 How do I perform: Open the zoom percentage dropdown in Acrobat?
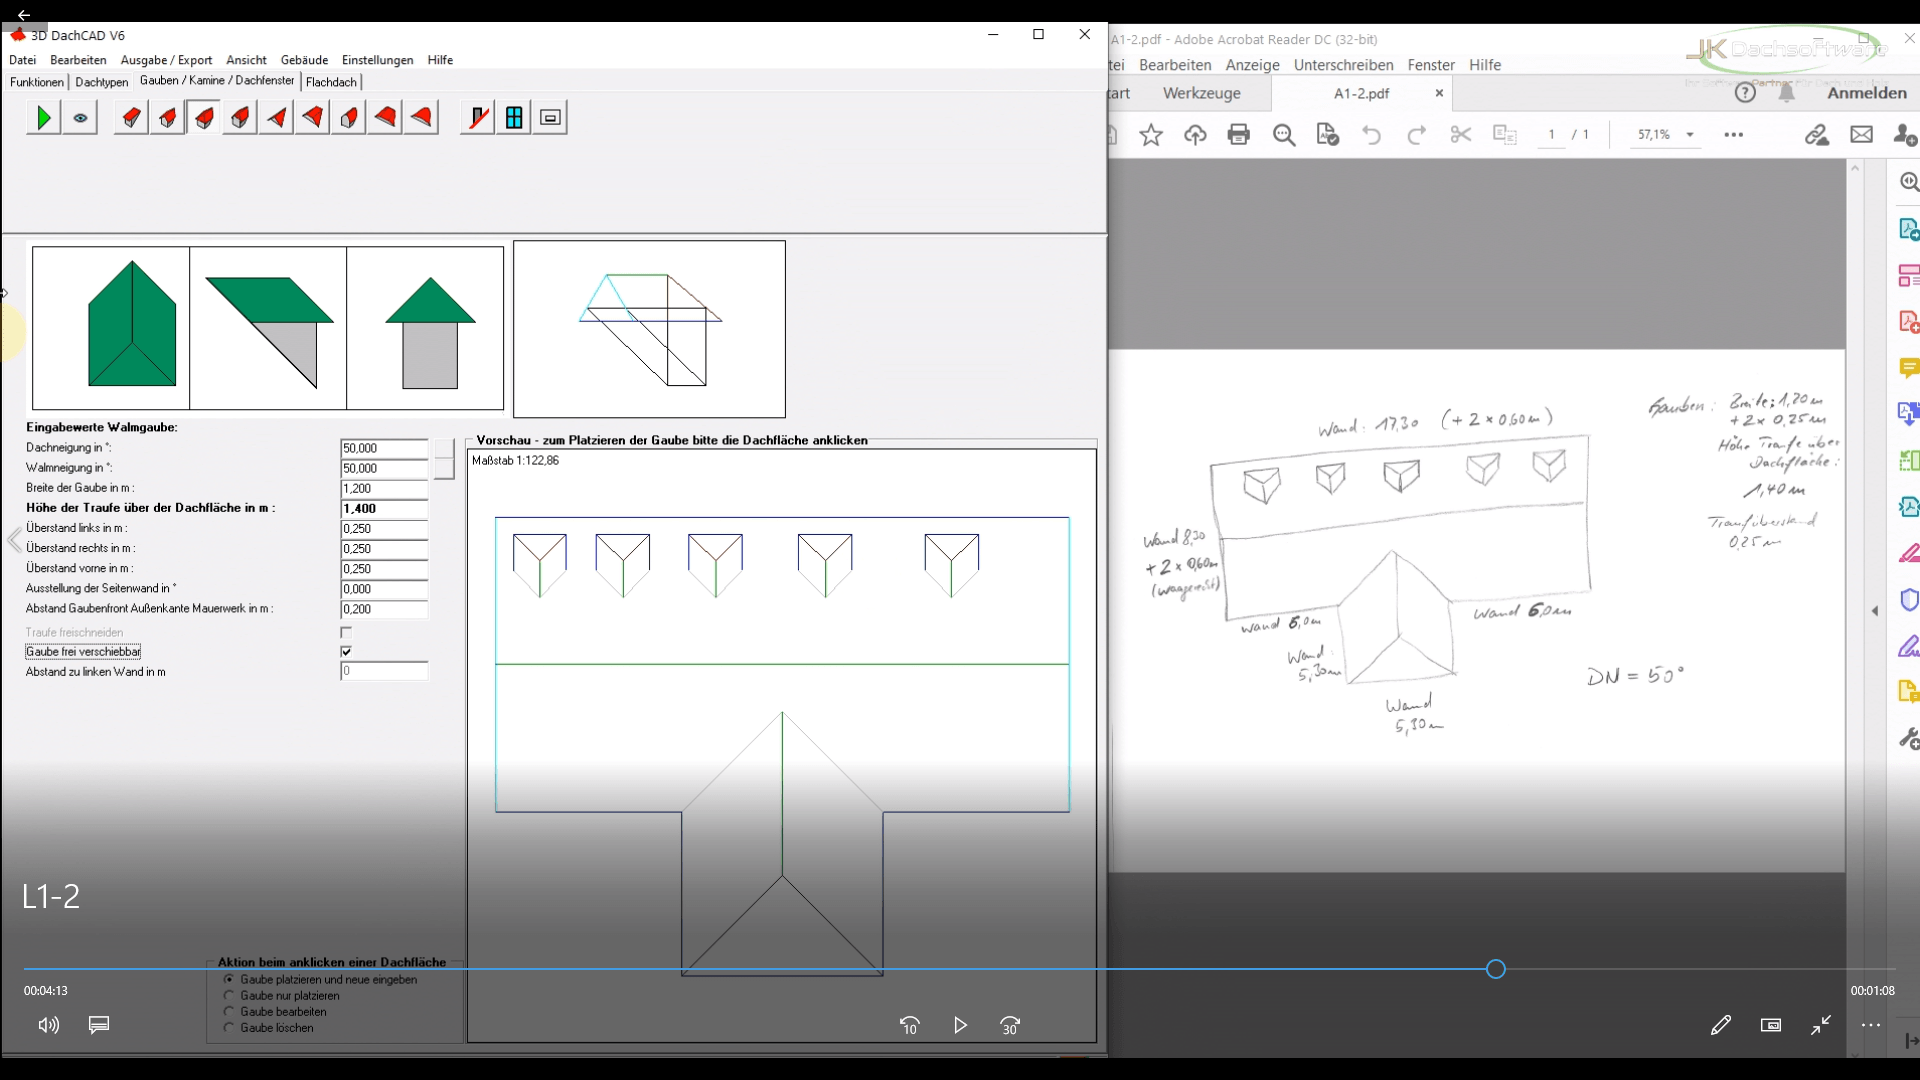click(1690, 135)
